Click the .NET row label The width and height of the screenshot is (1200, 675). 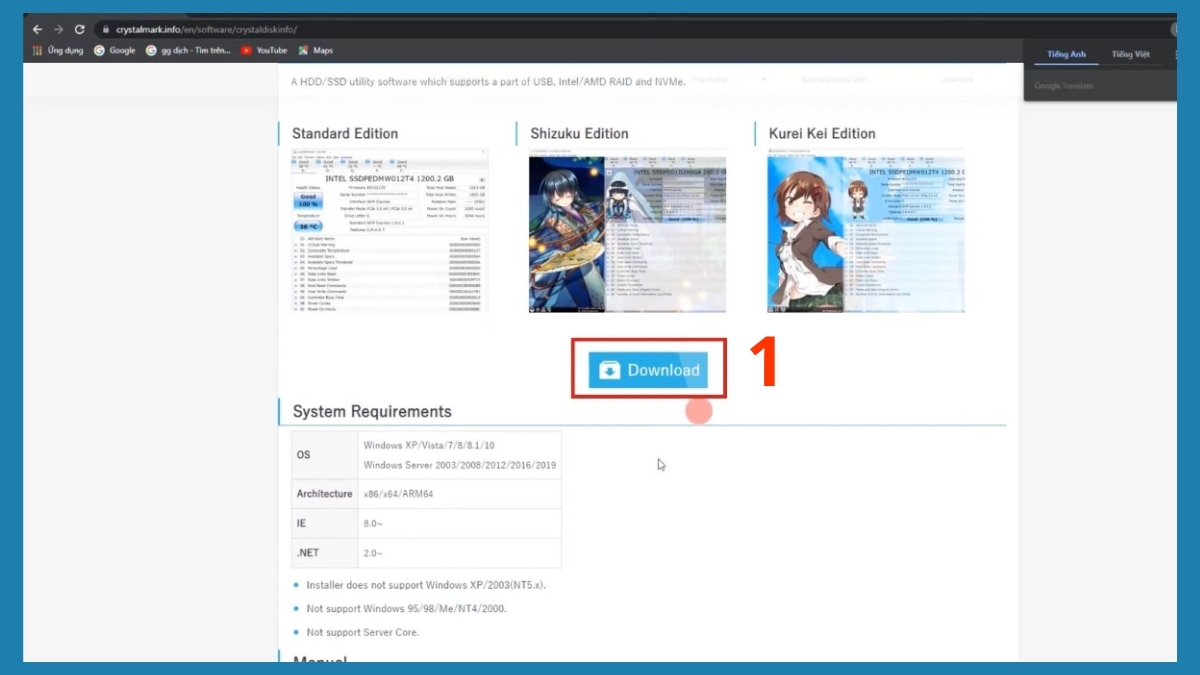coord(308,552)
